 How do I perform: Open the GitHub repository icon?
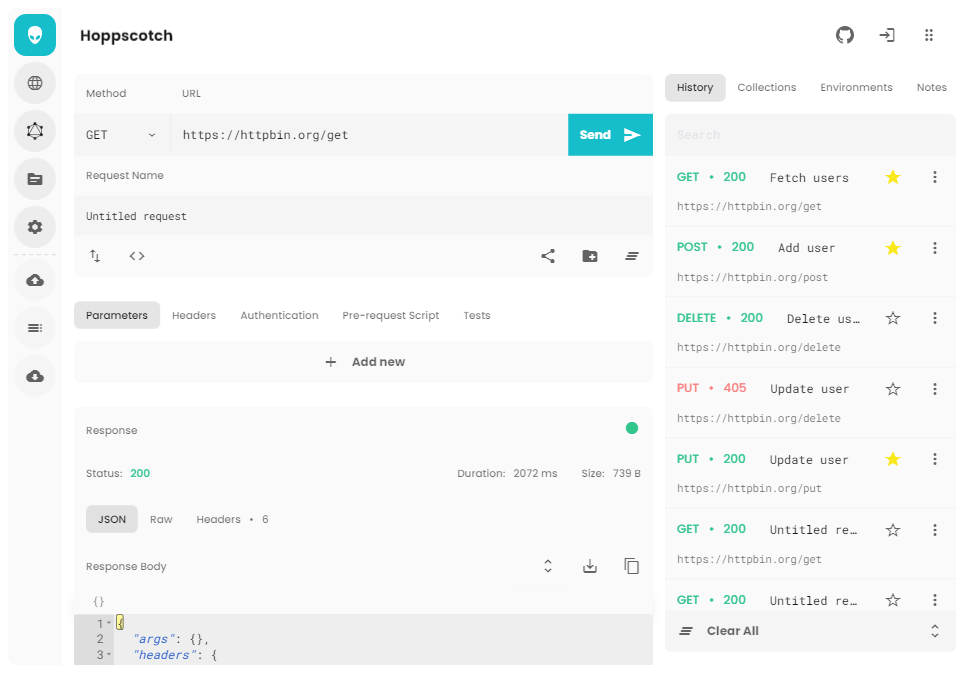[x=845, y=35]
